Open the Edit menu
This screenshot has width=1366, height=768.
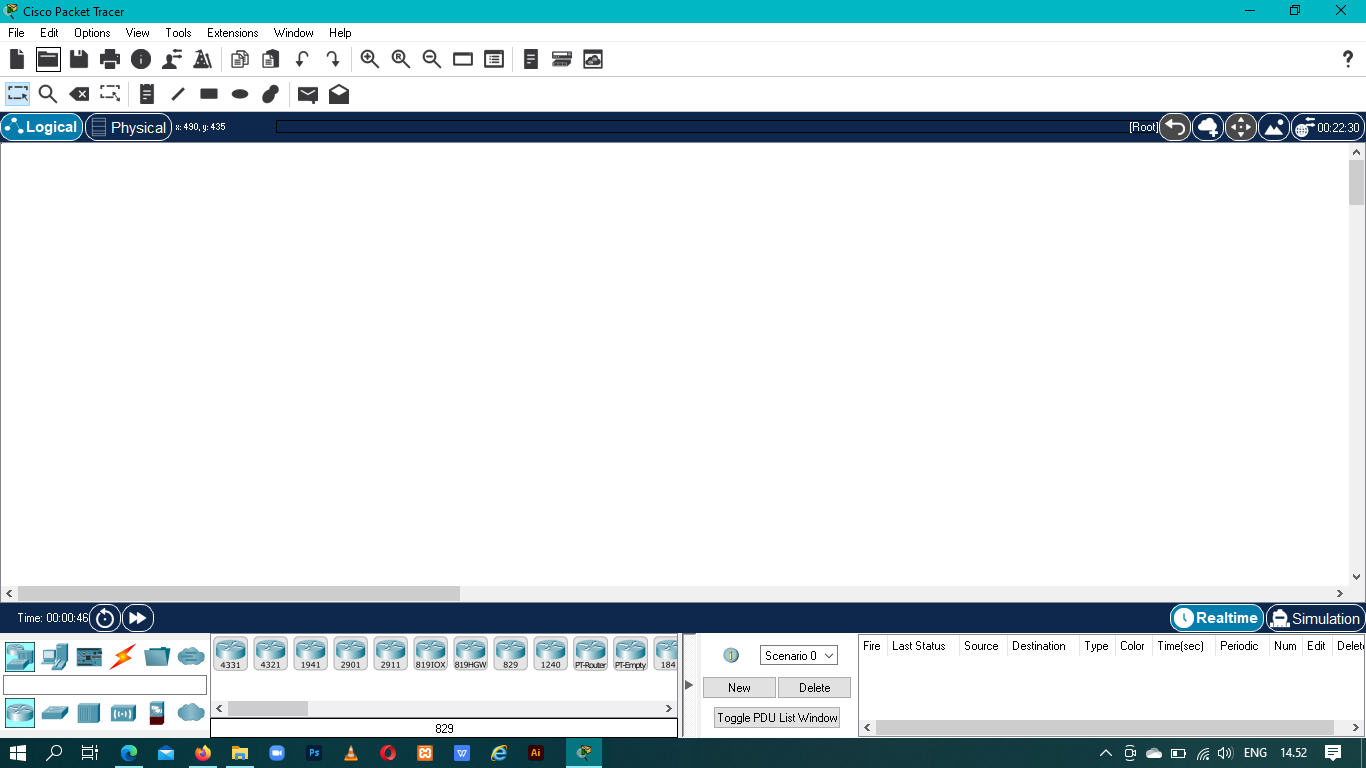pyautogui.click(x=49, y=33)
